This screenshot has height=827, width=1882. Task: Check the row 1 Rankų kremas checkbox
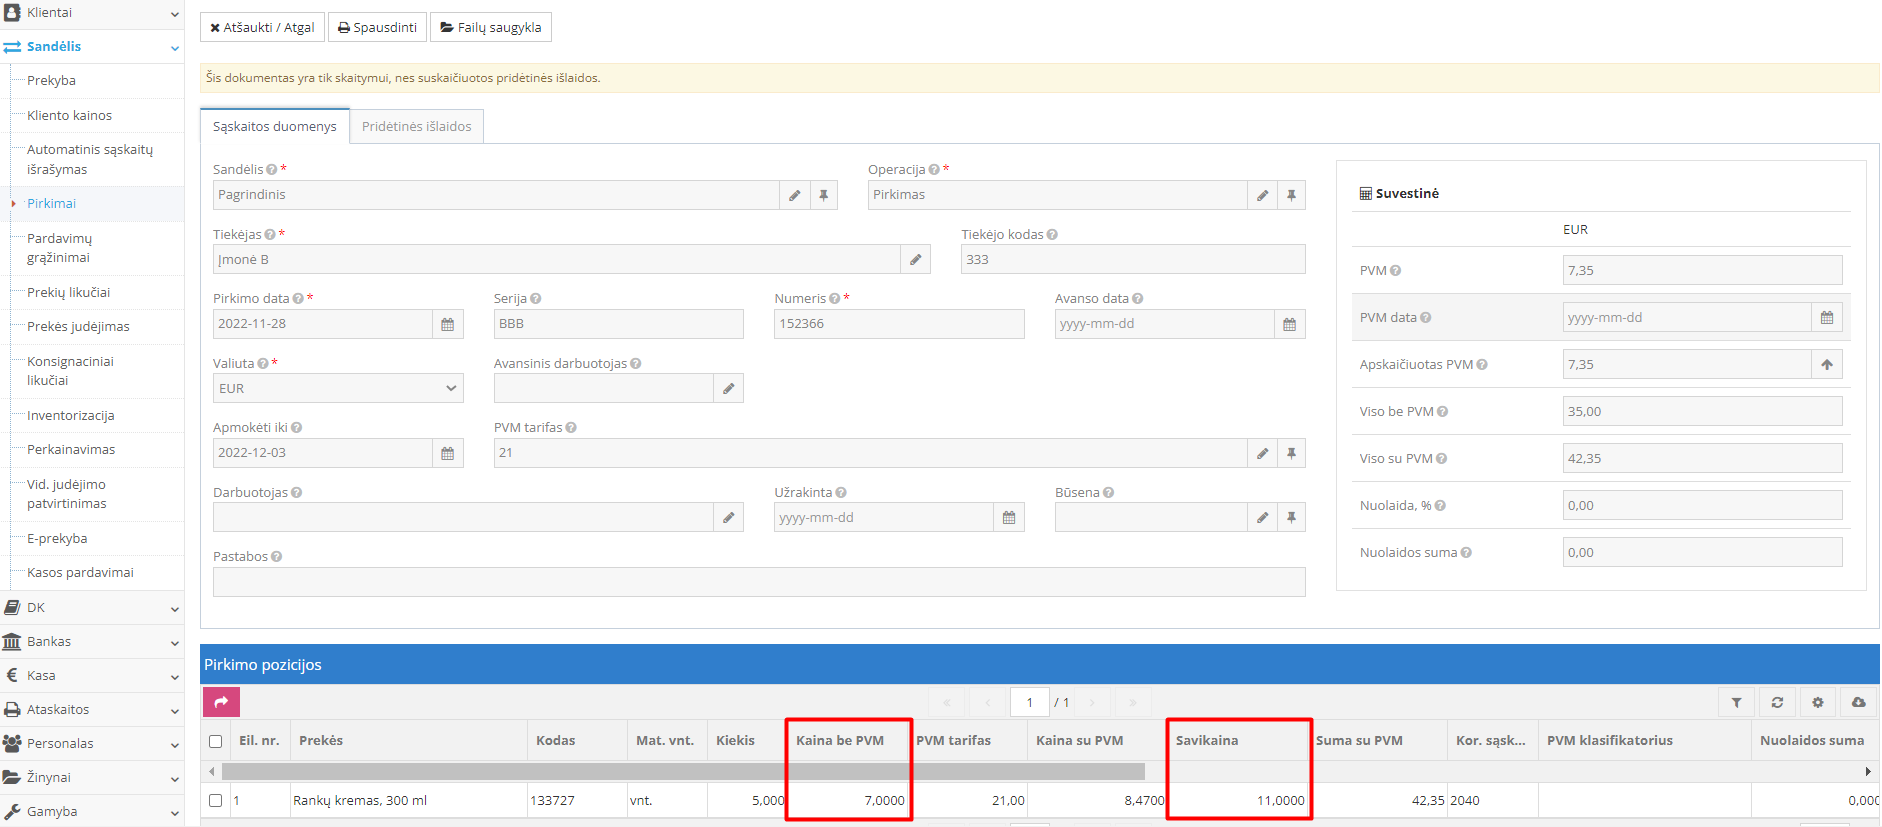[216, 800]
